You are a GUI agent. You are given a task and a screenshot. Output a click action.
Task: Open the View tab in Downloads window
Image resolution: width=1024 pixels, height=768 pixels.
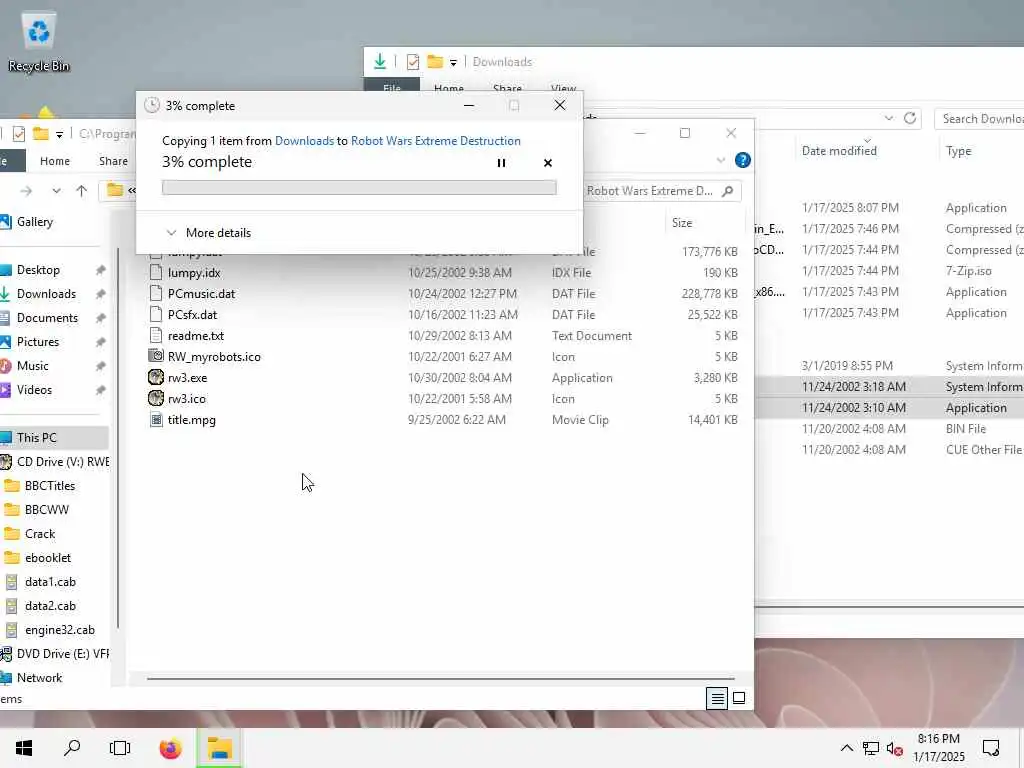coord(563,88)
